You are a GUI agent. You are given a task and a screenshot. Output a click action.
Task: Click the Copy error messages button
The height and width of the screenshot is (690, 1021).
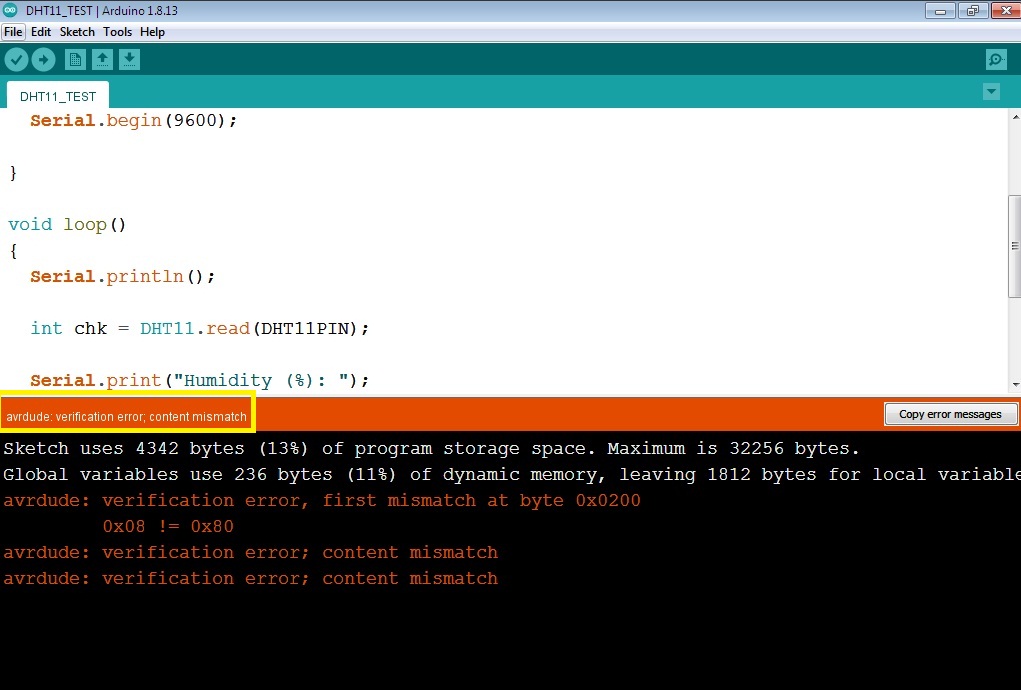coord(950,414)
